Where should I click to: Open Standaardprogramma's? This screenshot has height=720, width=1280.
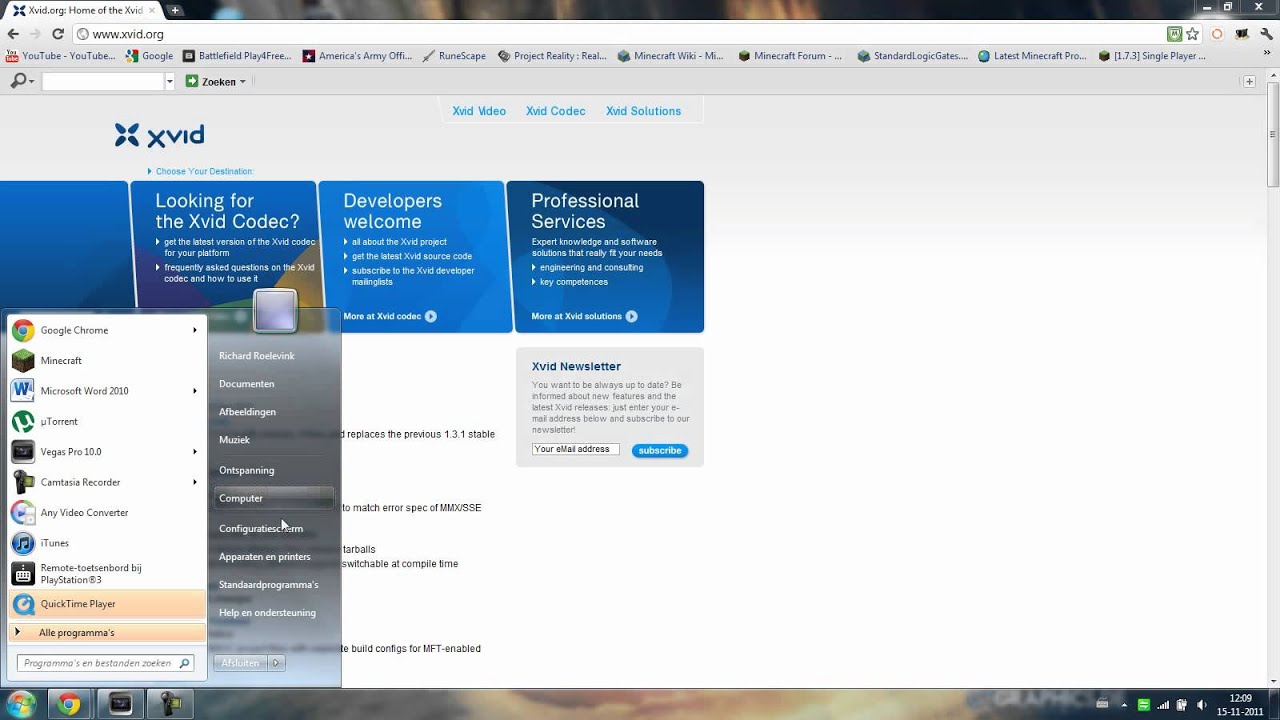coord(269,584)
